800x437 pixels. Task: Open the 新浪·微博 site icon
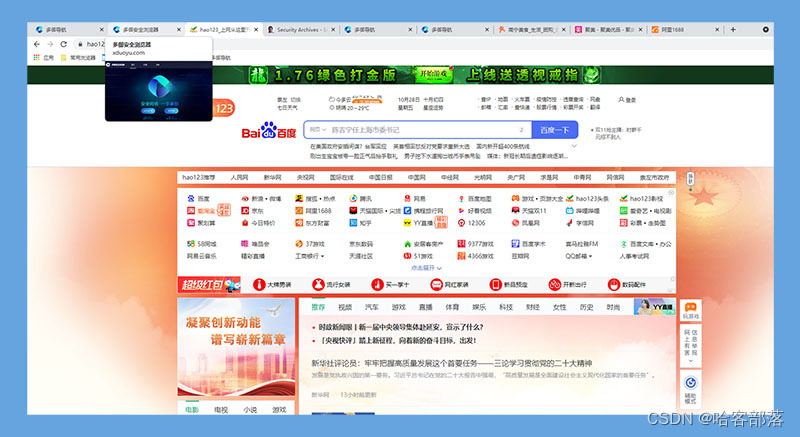(x=245, y=198)
